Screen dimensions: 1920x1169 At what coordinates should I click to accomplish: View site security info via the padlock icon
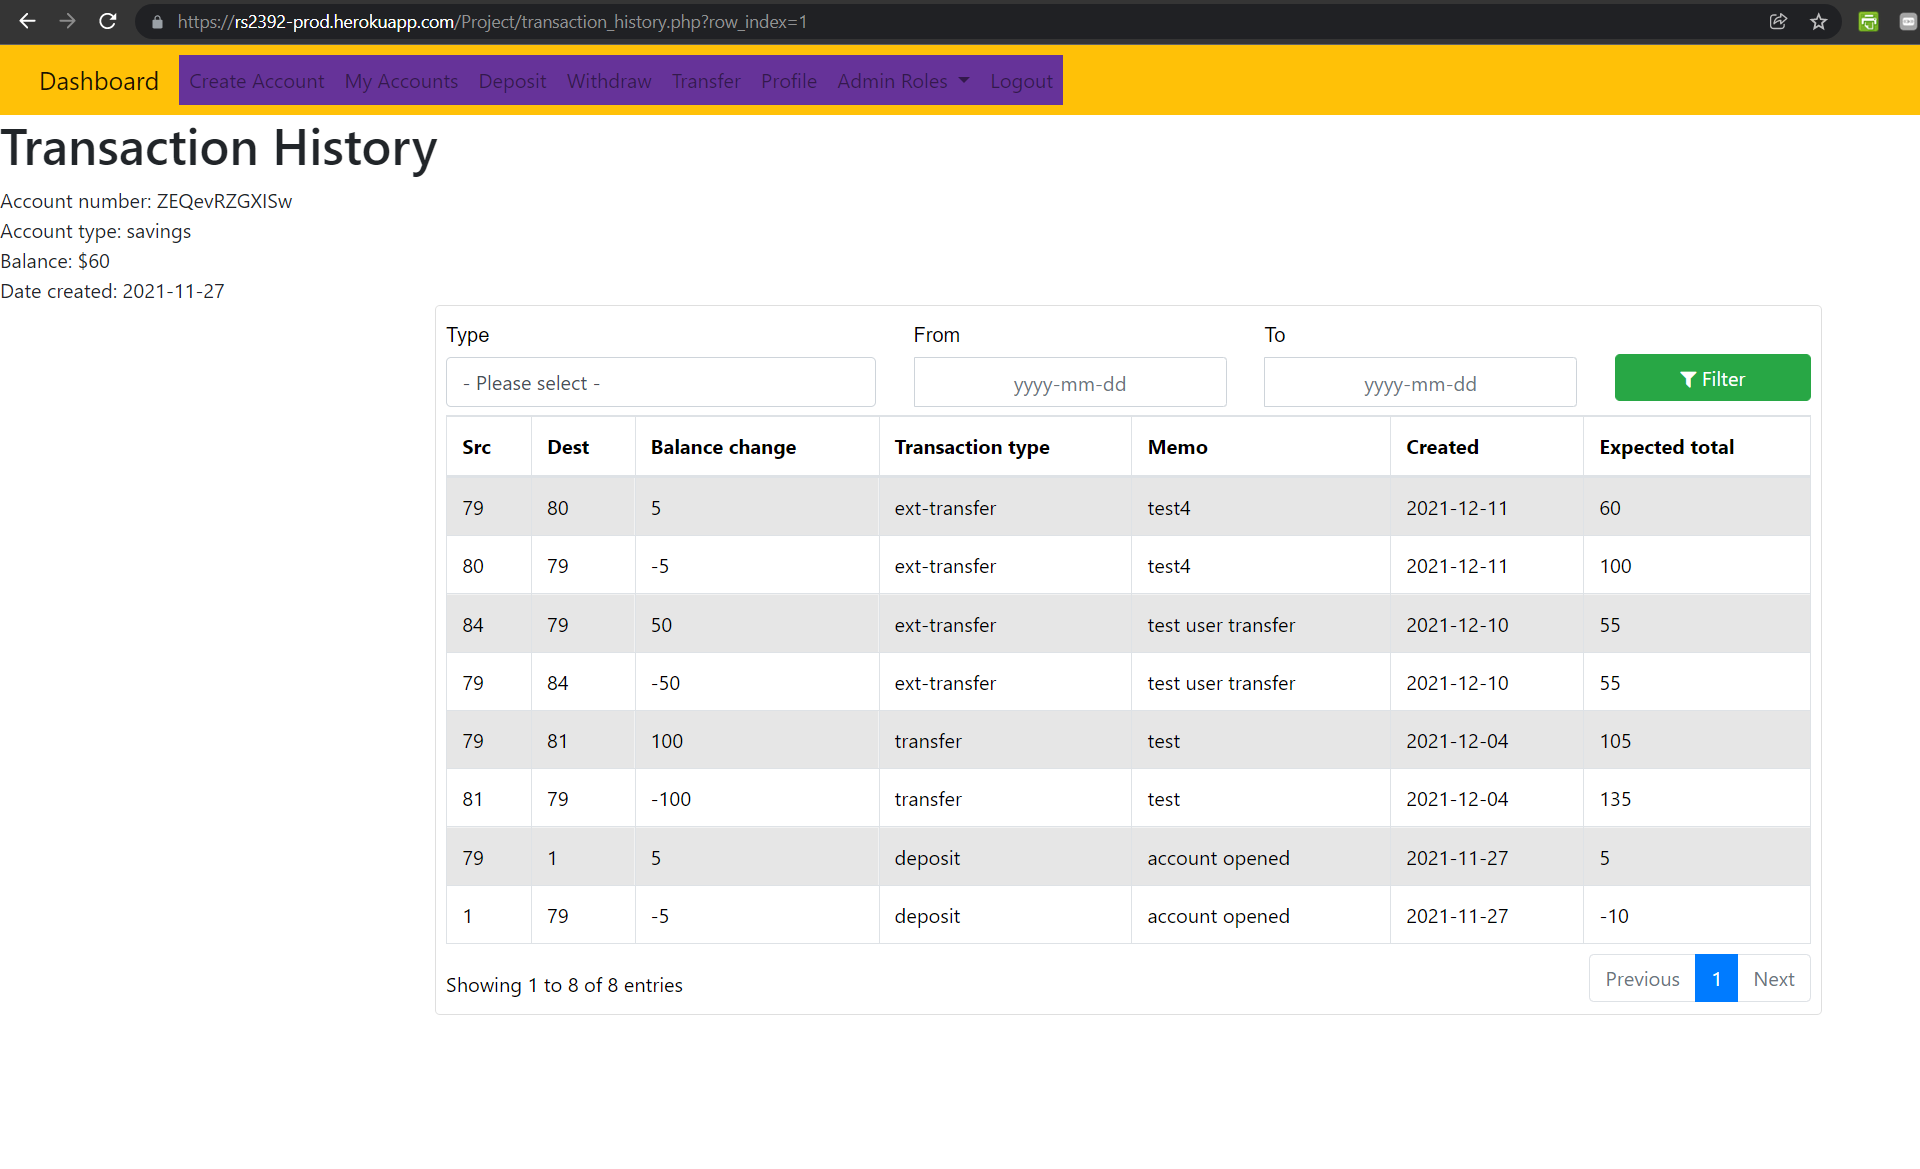pos(156,21)
